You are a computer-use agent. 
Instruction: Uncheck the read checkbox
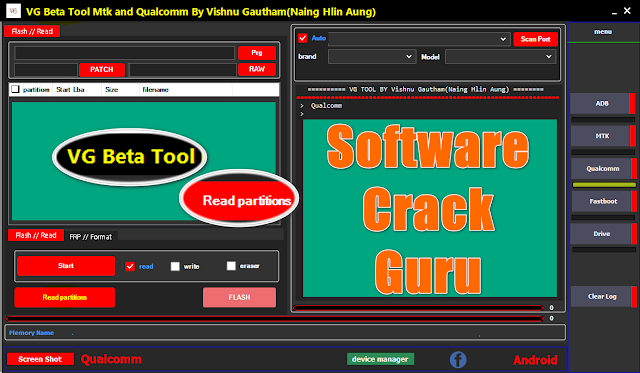click(x=130, y=266)
